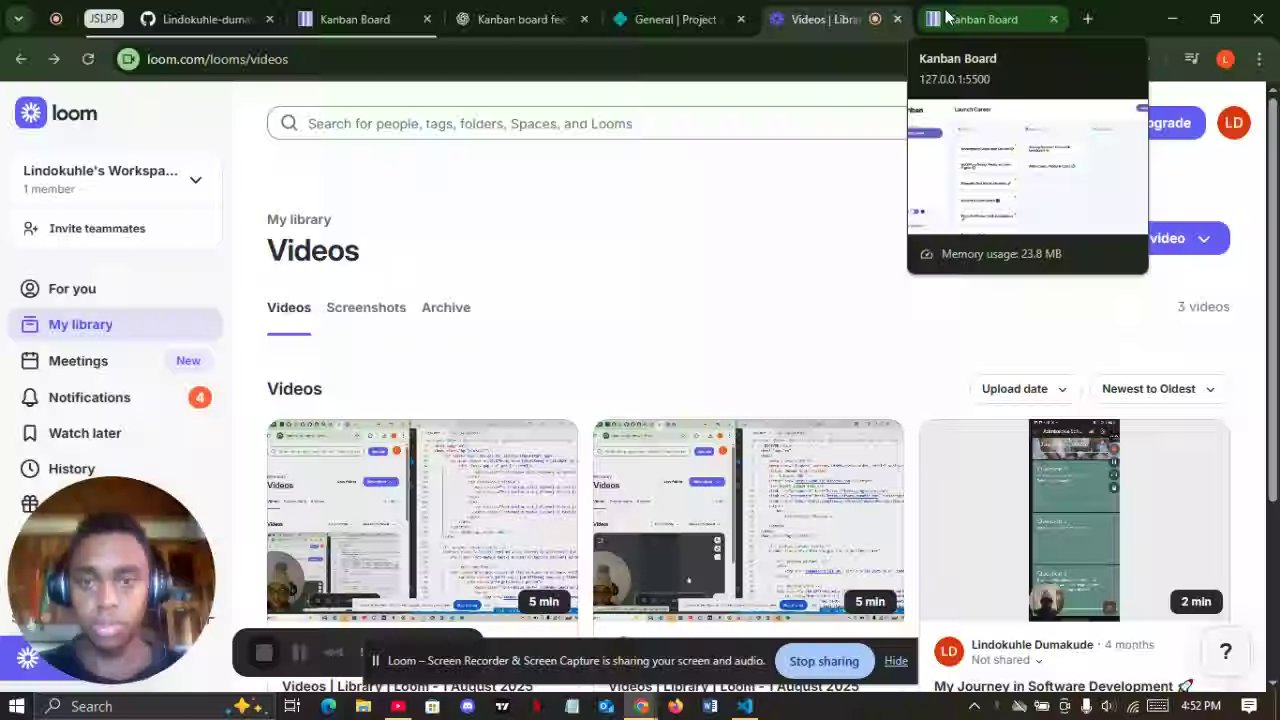Viewport: 1280px width, 720px height.
Task: Open the tab search dropdown arrow
Action: pos(18,18)
